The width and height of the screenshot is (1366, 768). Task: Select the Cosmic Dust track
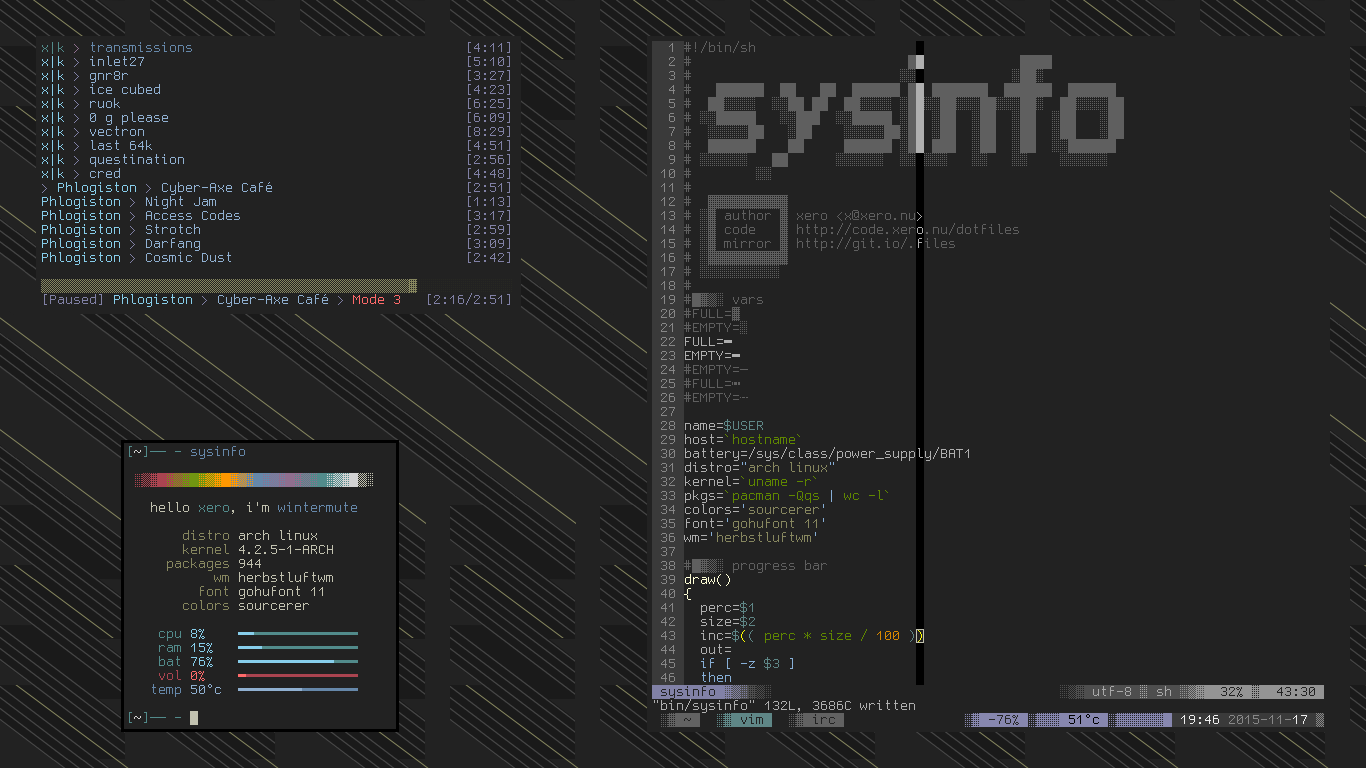pyautogui.click(x=188, y=258)
